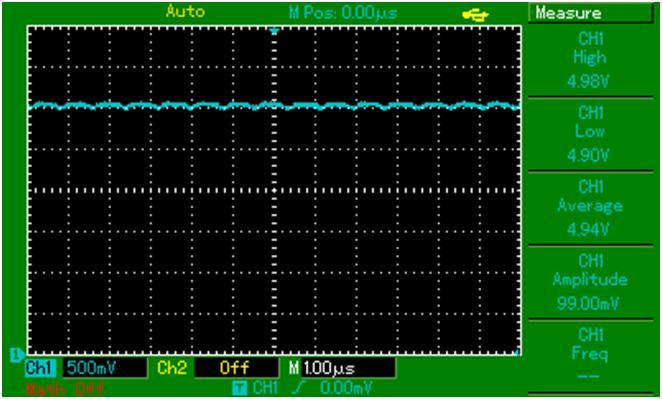Toggle the Math Off label
The image size is (662, 399).
[x=65, y=388]
